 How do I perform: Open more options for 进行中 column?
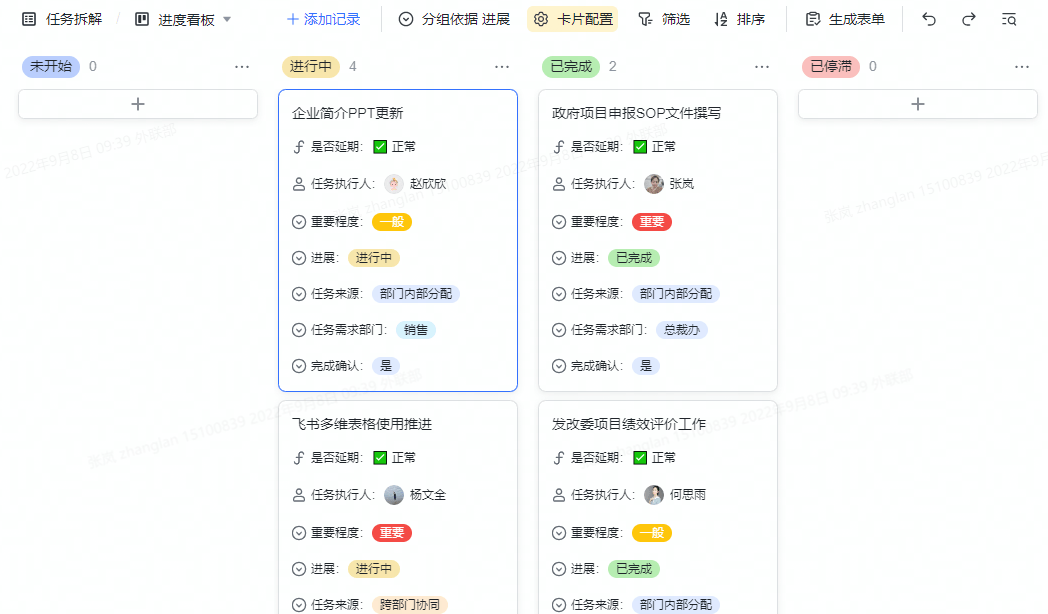[x=502, y=67]
